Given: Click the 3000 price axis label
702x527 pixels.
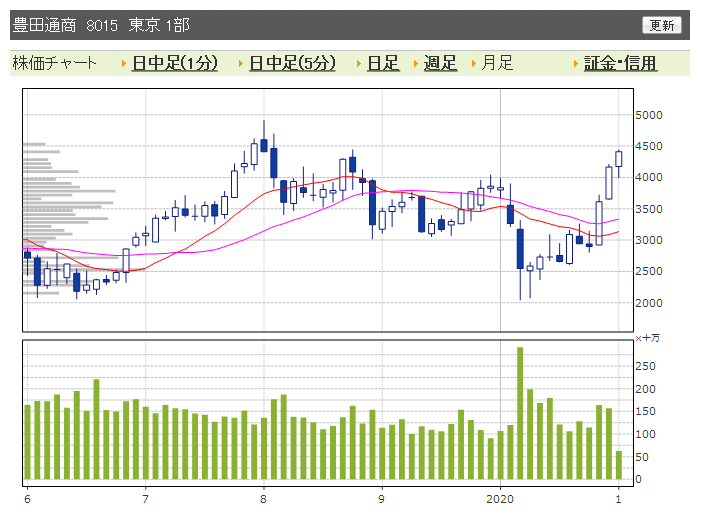Looking at the screenshot, I should [x=649, y=240].
